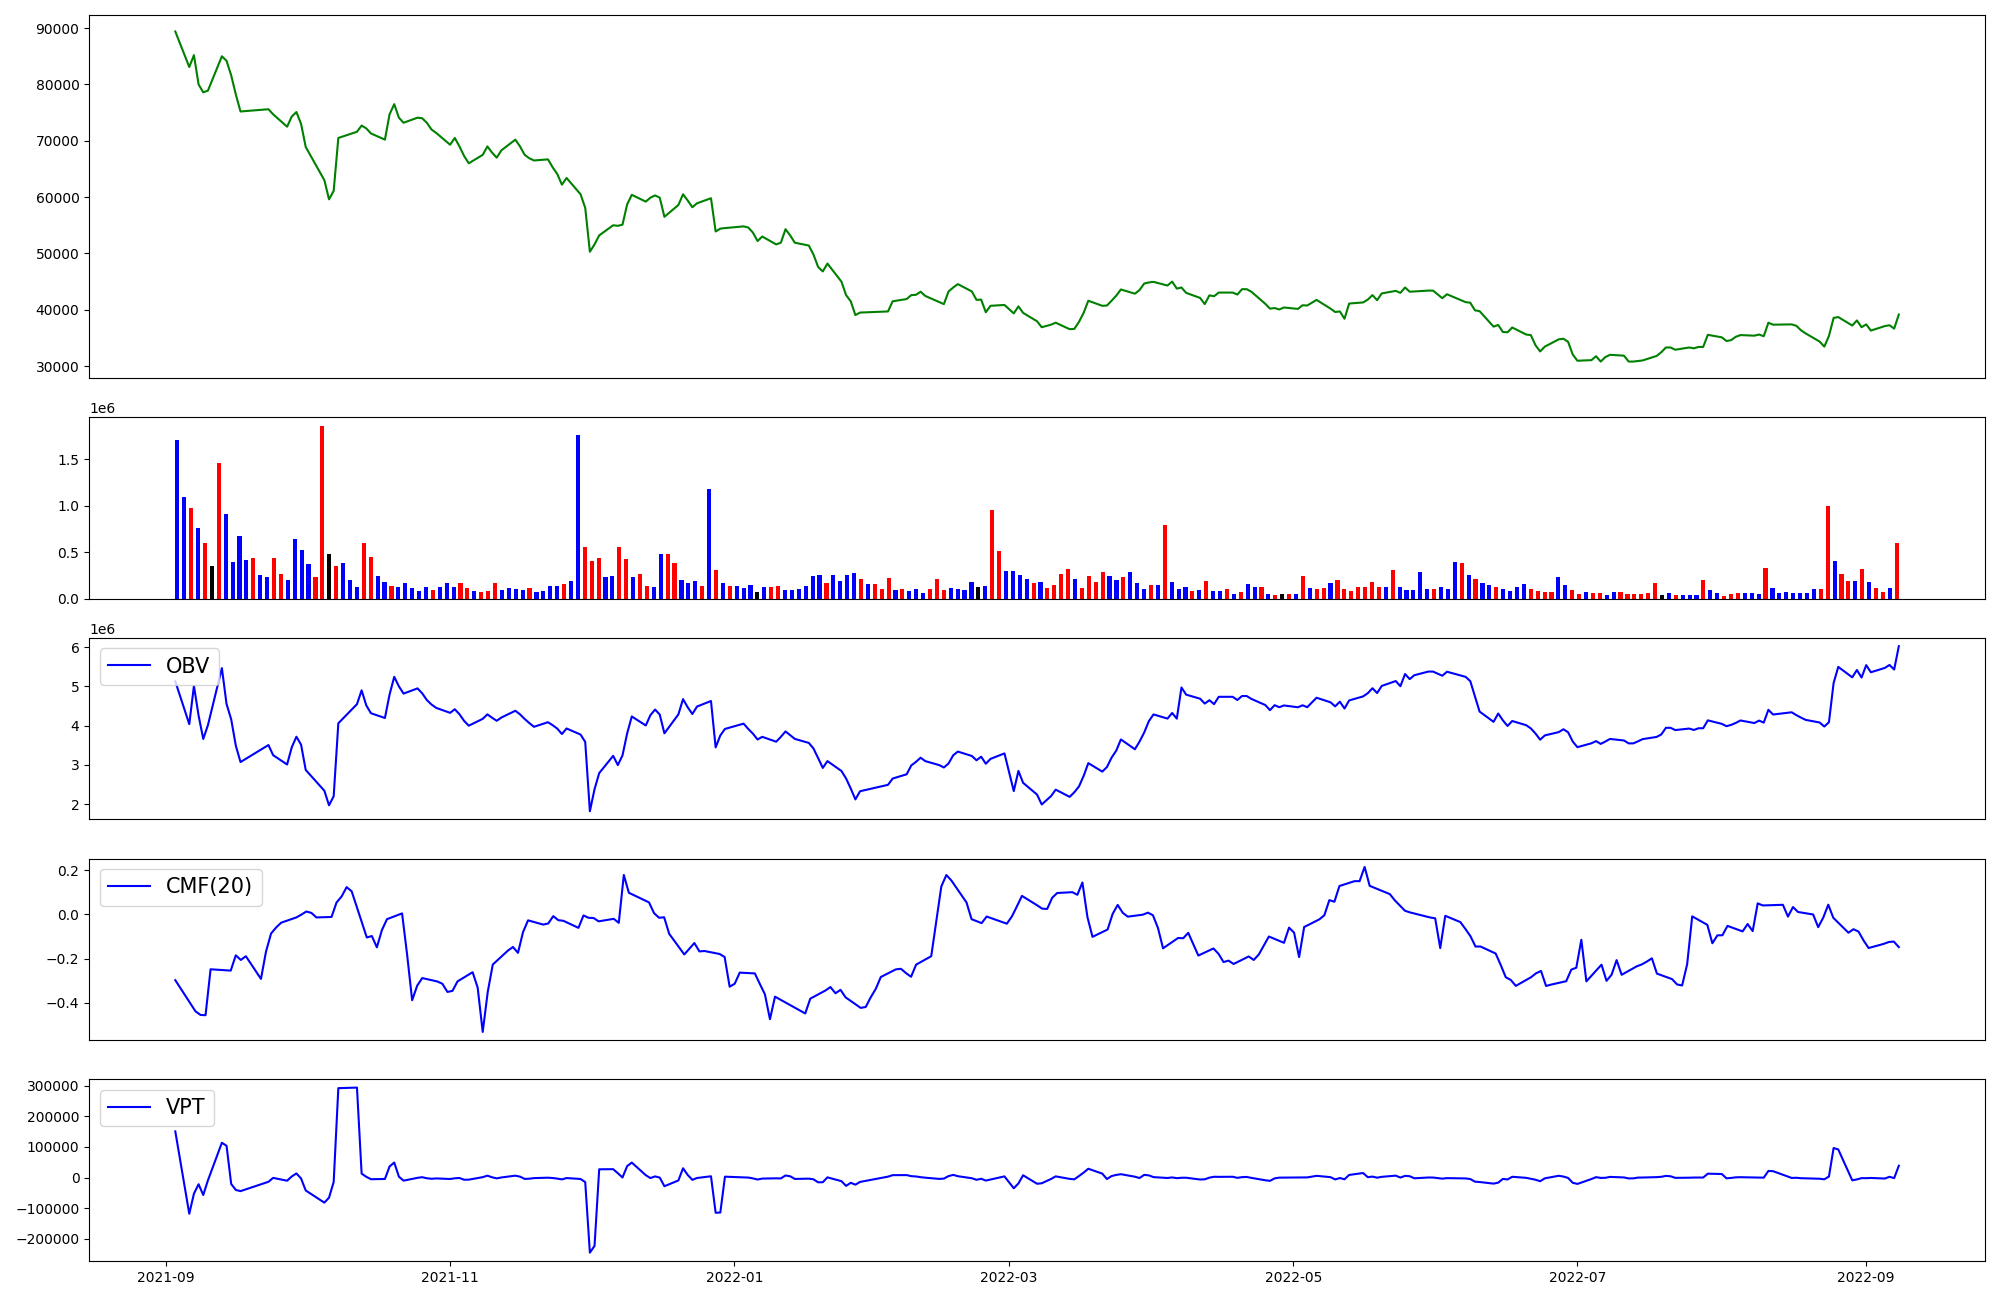Click the 1.5 volume axis label
Screen dimensions: 2000x1300
(68, 460)
